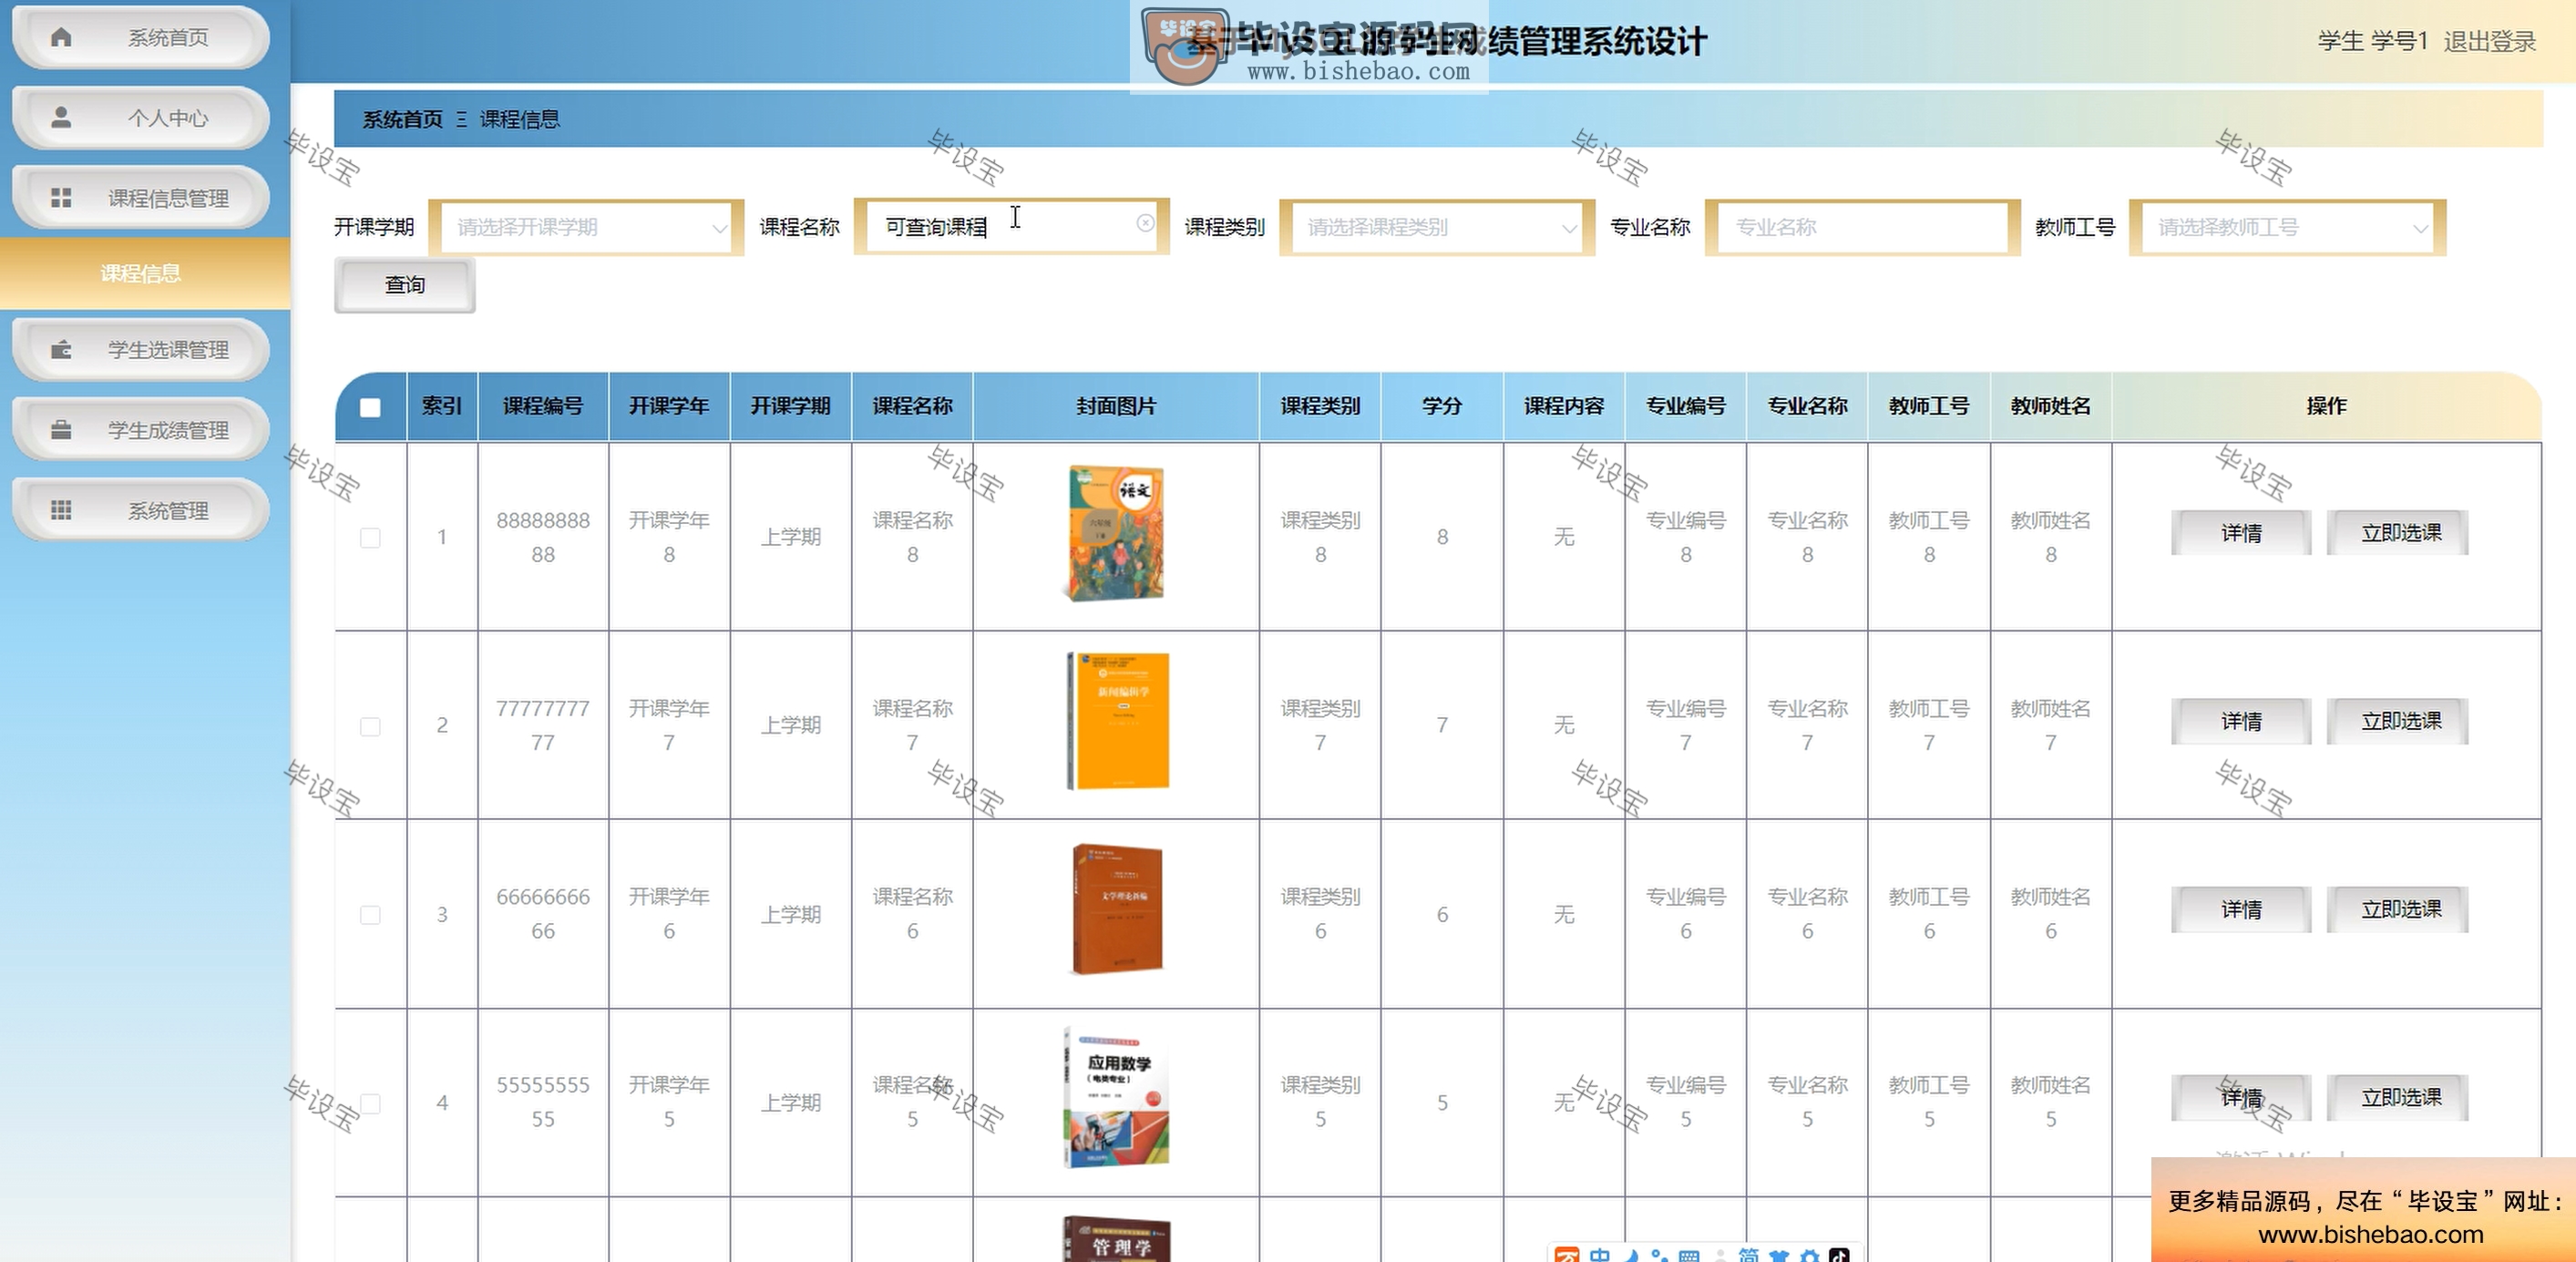Click the 封面图片 column header
The width and height of the screenshot is (2576, 1262).
coord(1116,406)
